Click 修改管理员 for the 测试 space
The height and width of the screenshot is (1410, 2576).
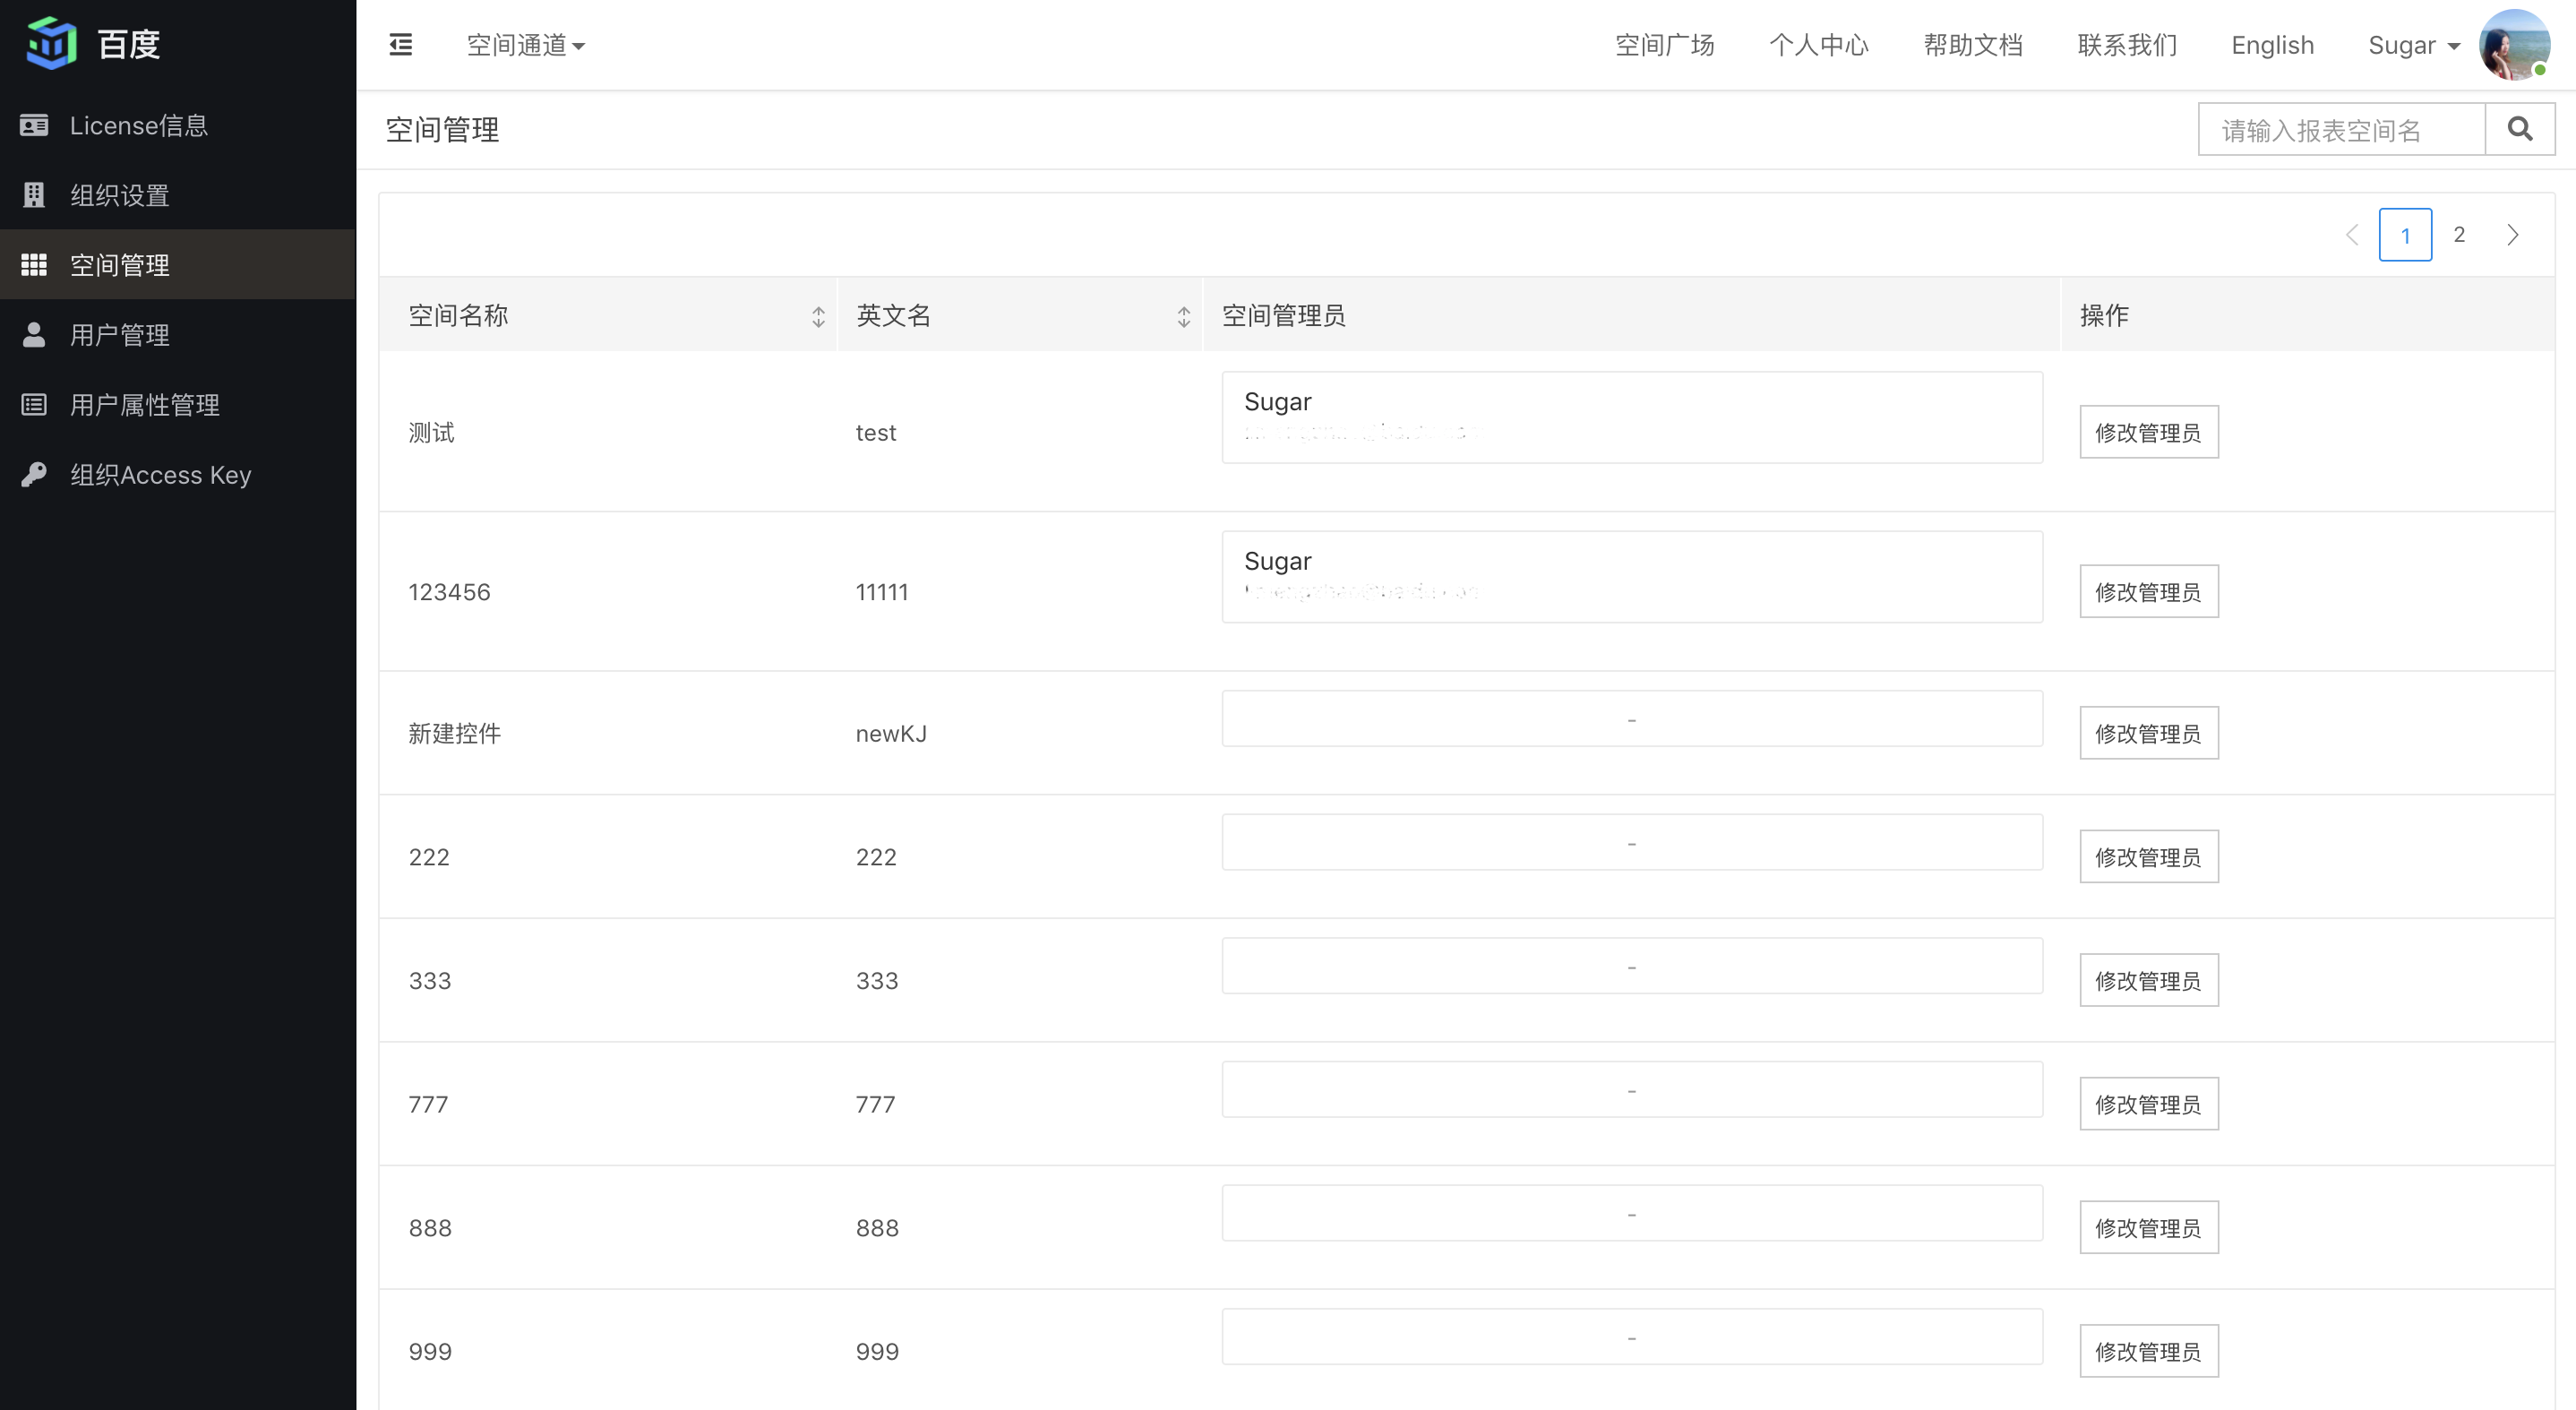(2148, 432)
